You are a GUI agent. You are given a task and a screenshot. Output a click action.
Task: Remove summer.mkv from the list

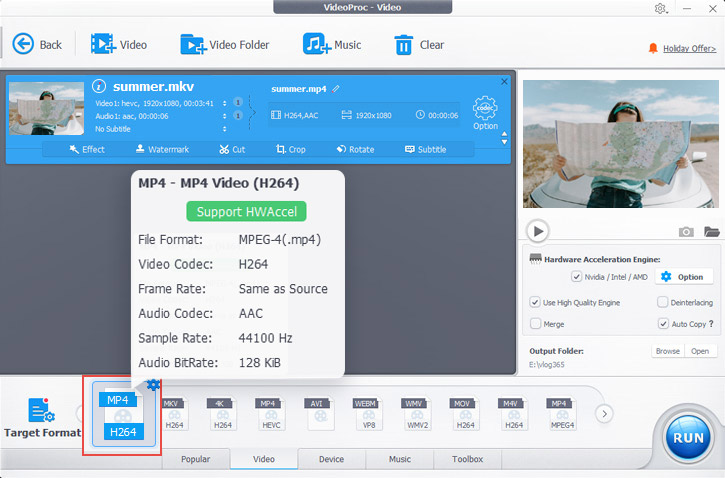click(504, 81)
